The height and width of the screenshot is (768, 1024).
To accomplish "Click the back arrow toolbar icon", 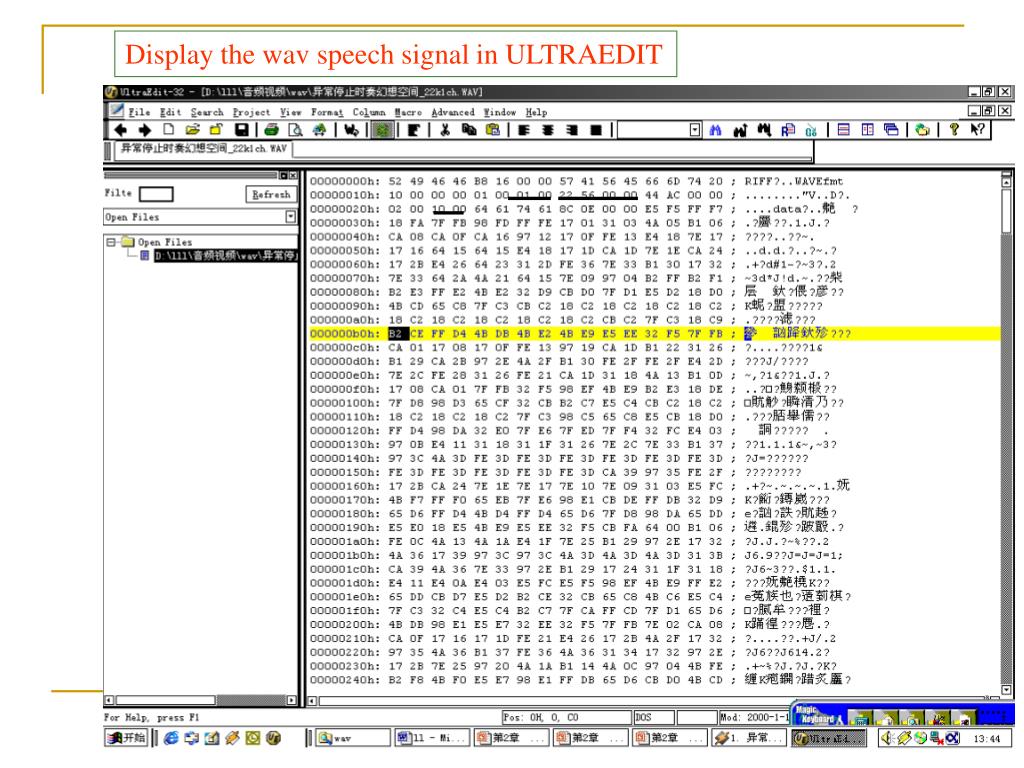I will click(x=121, y=130).
